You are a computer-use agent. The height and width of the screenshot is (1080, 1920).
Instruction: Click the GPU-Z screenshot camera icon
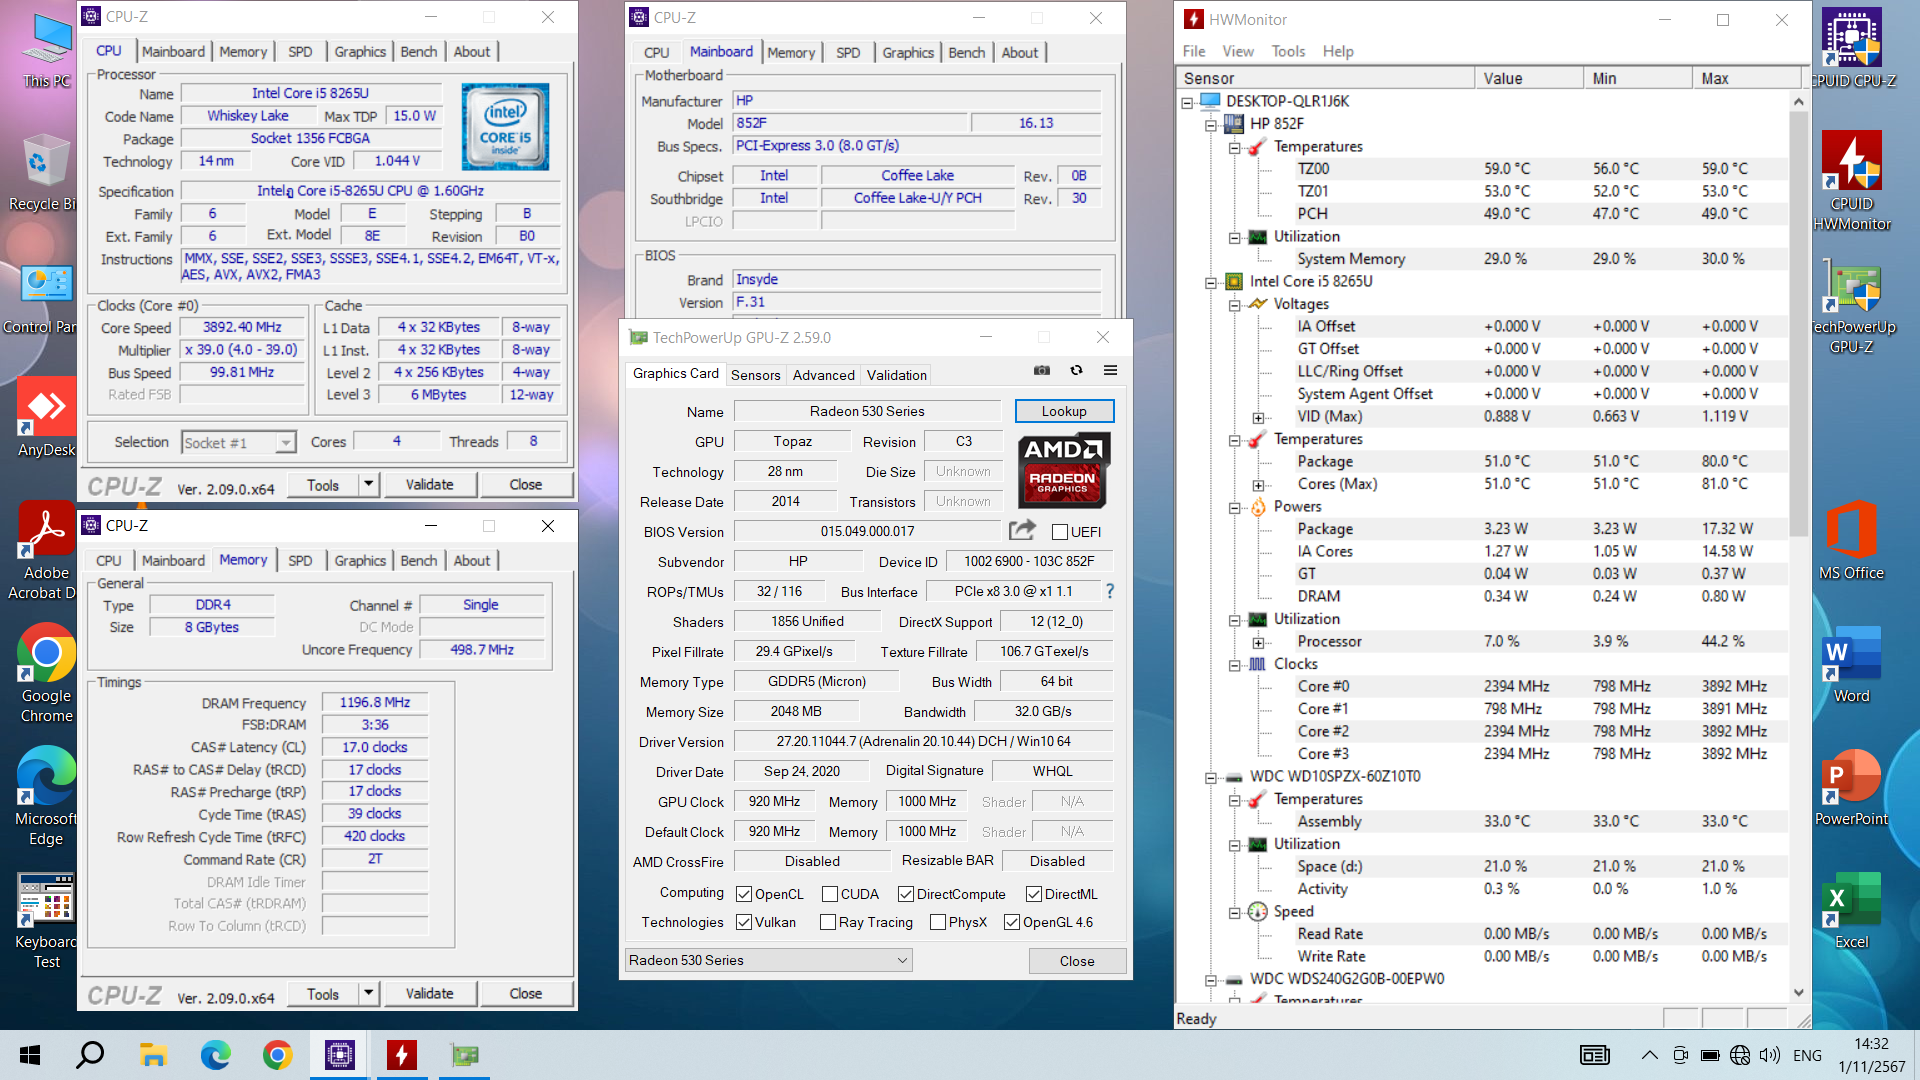[x=1042, y=370]
